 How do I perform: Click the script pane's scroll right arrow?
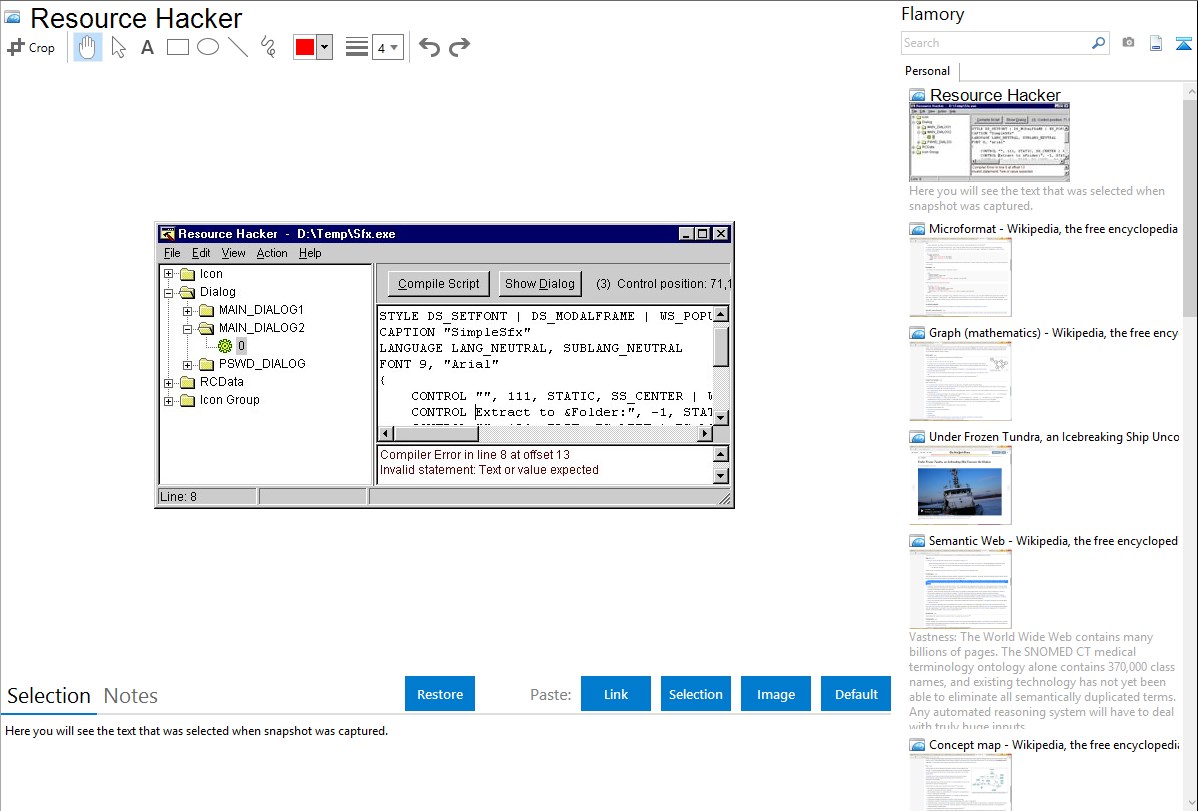[x=704, y=434]
